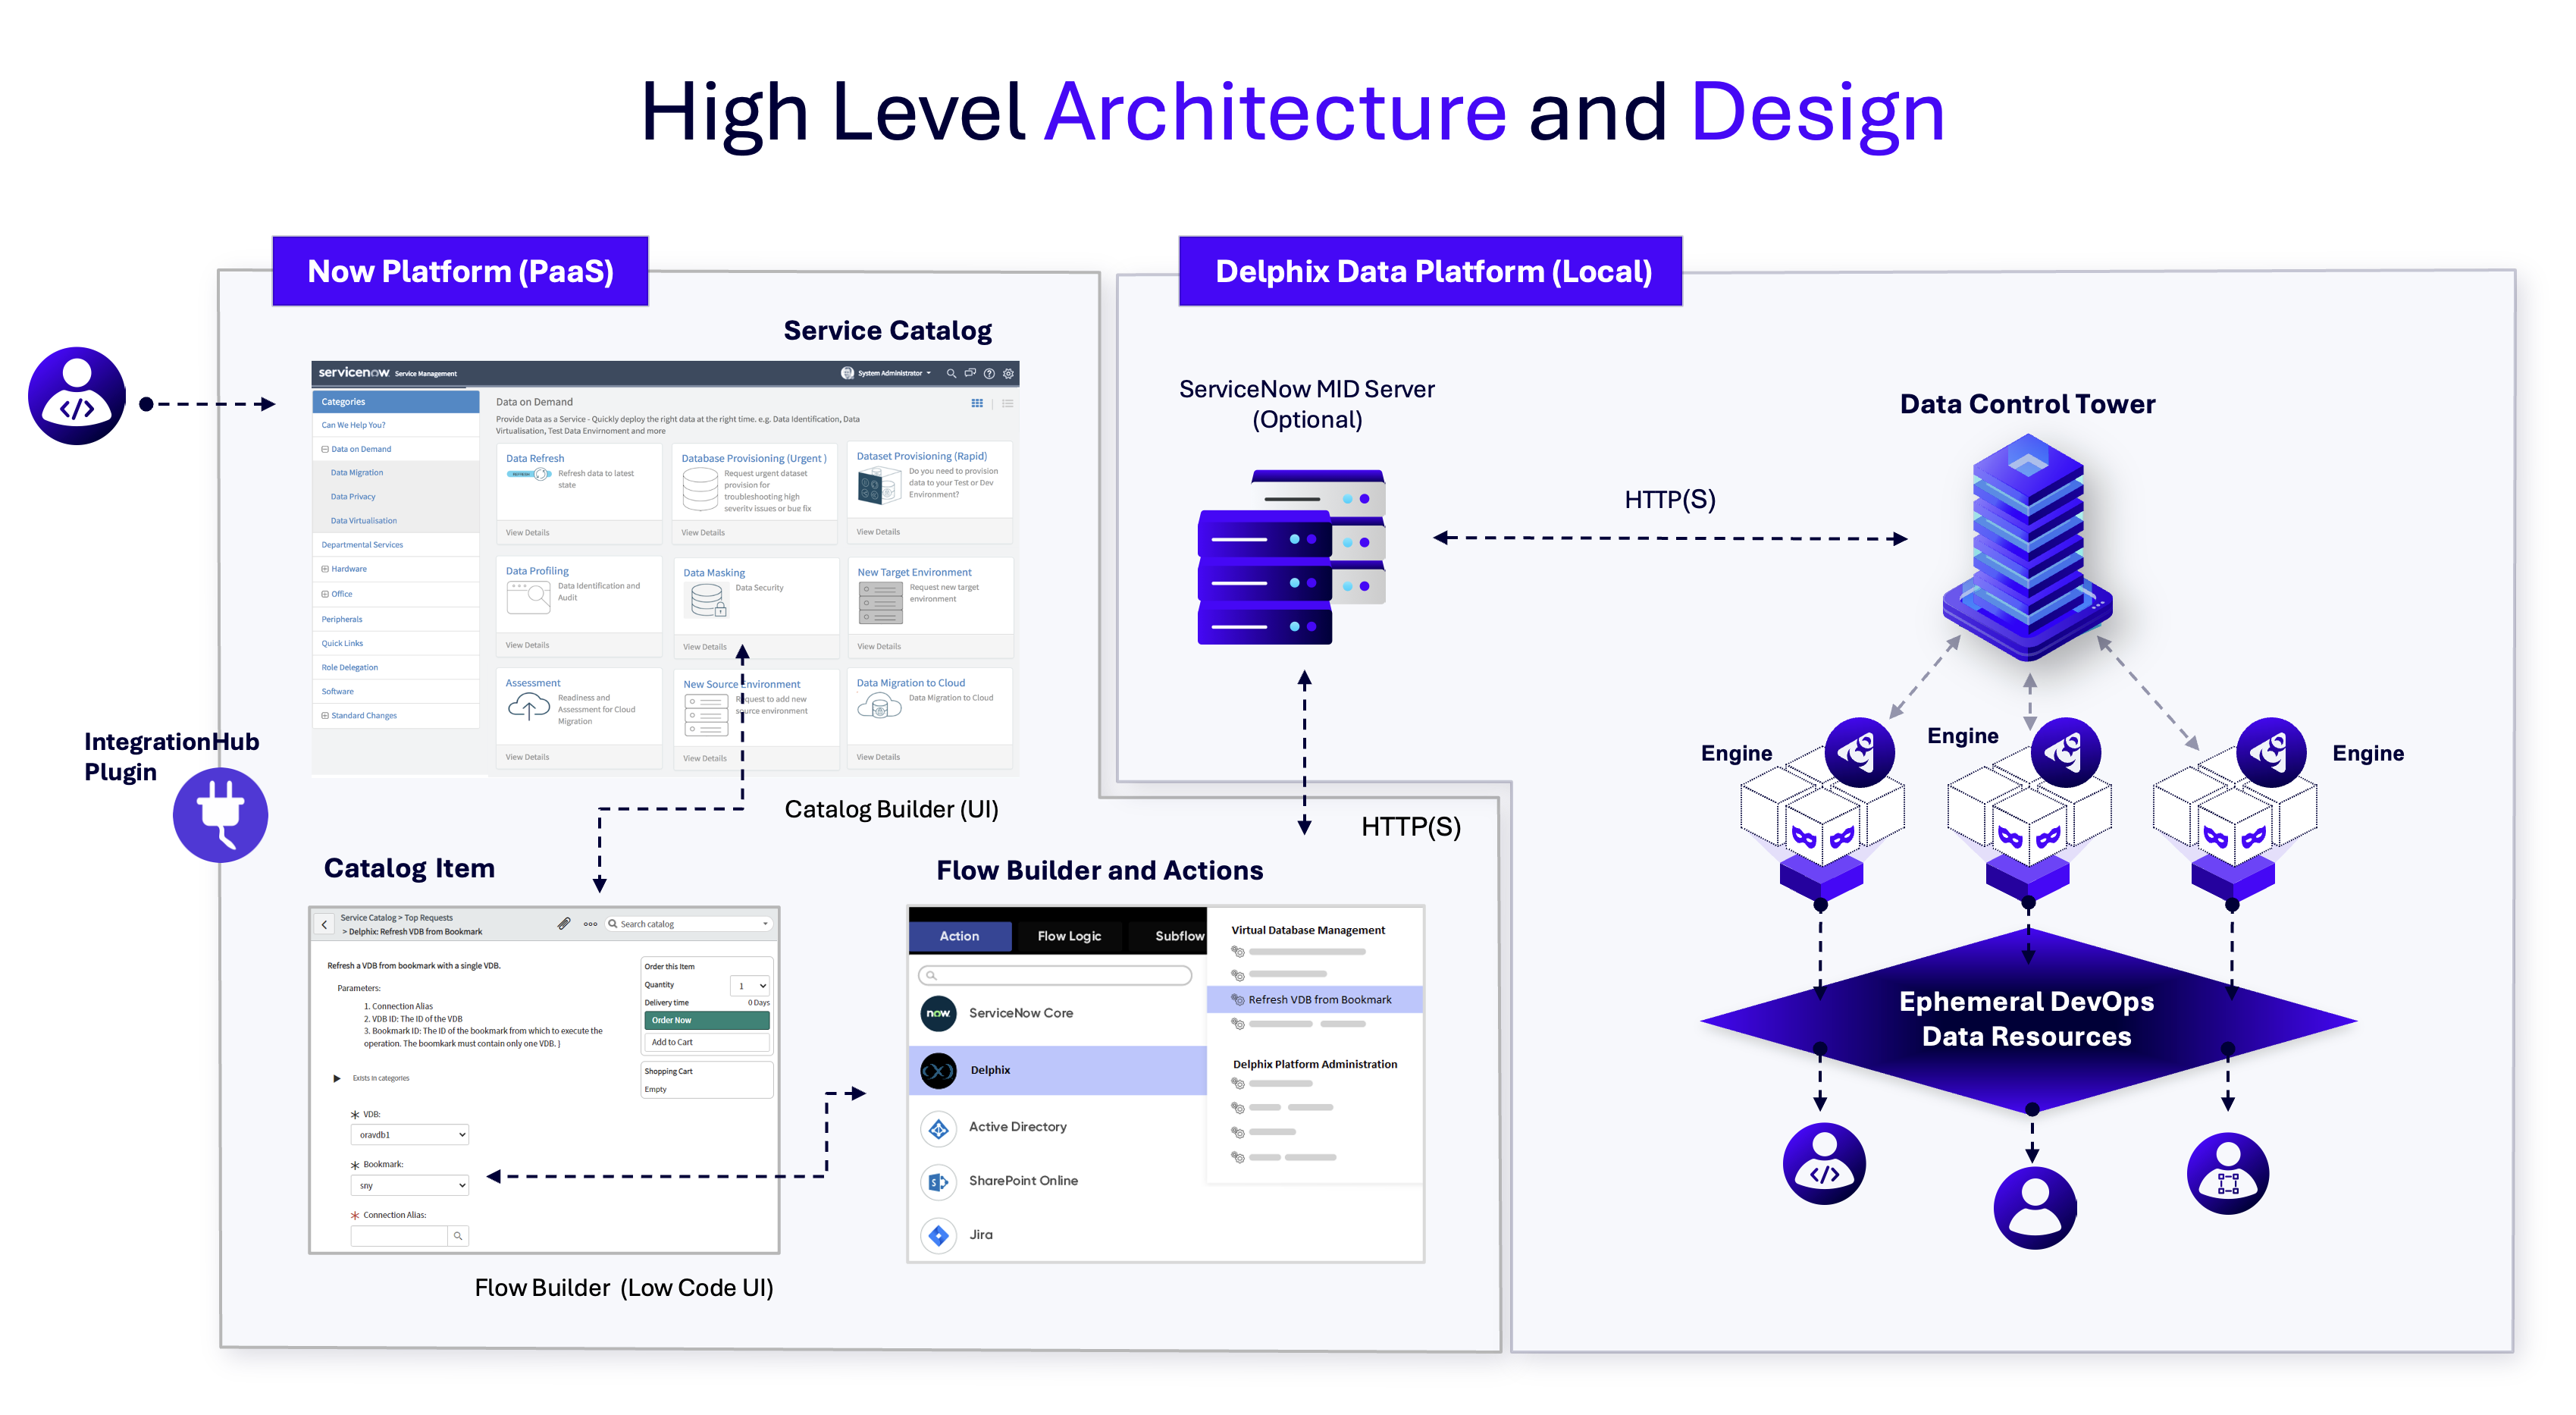Click the Jira spoke icon
Screen dimensions: 2576x1415
pyautogui.click(x=938, y=1235)
